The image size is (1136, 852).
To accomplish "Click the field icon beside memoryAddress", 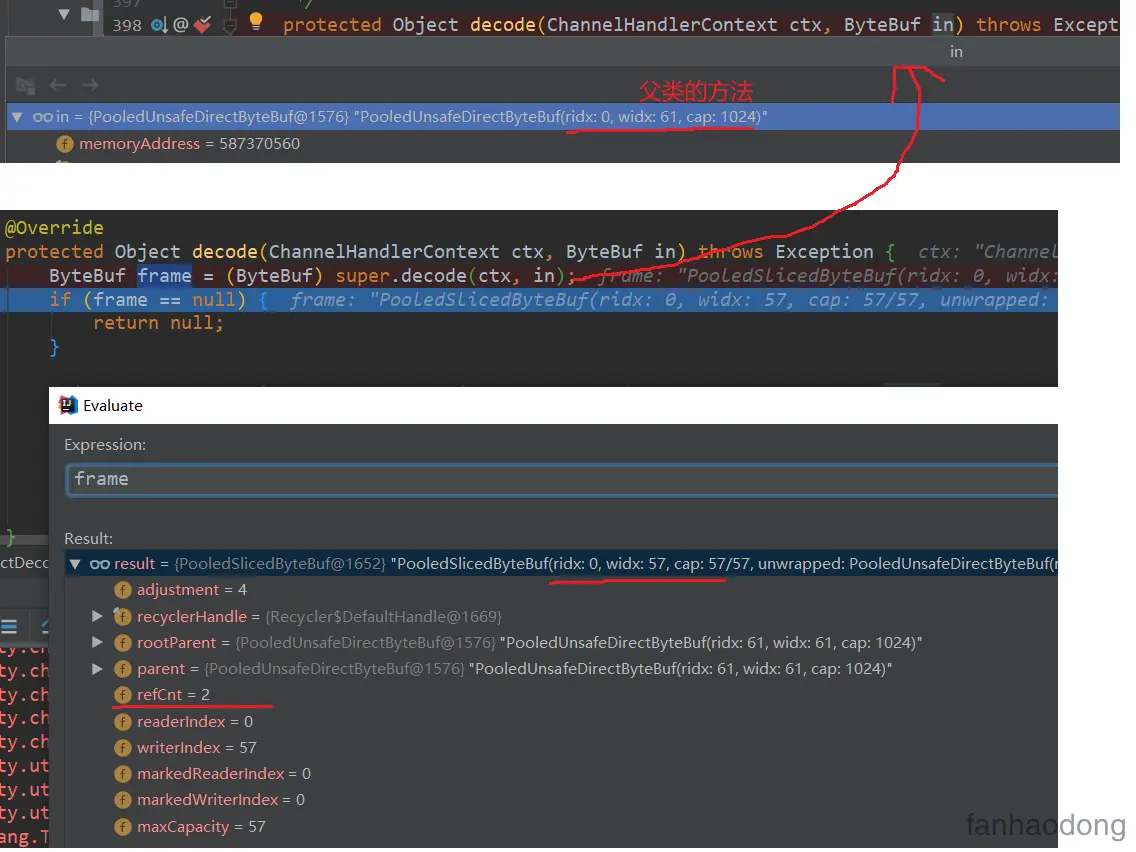I will [x=64, y=143].
